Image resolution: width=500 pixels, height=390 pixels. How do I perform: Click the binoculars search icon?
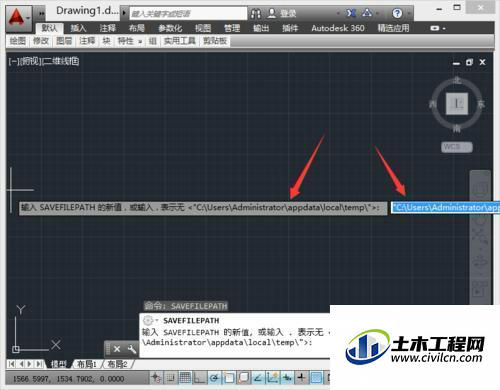click(x=256, y=13)
